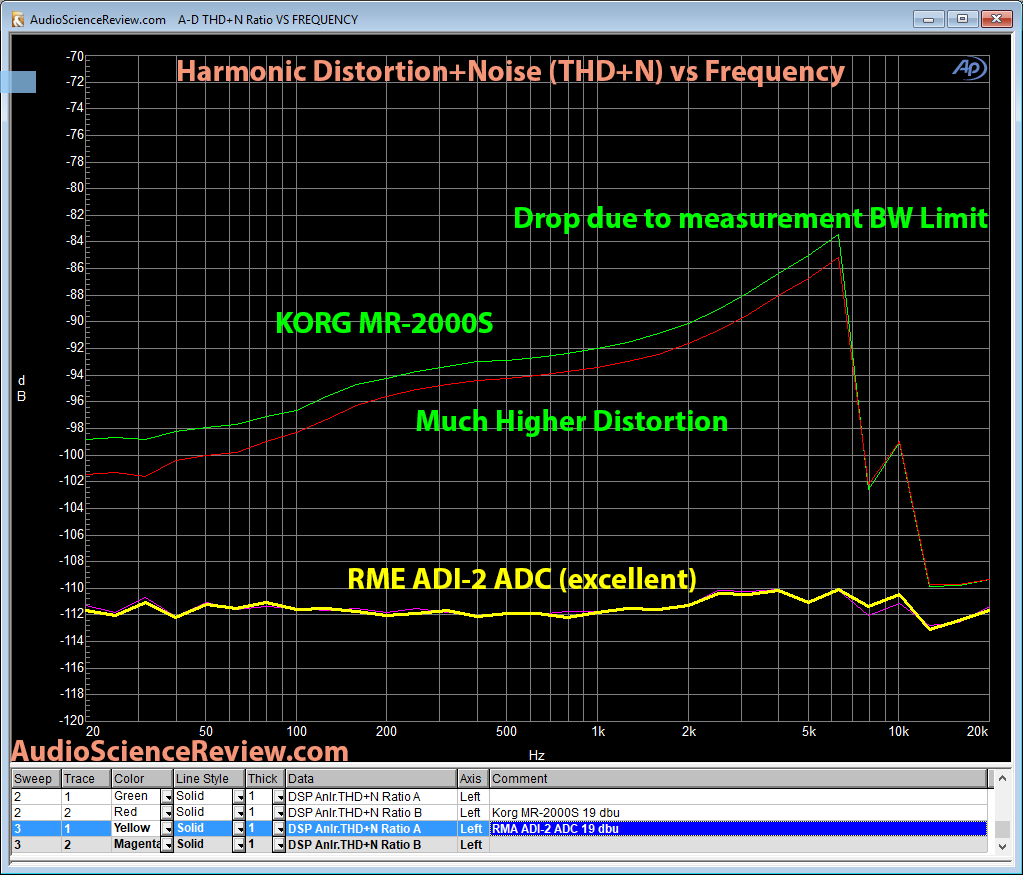
Task: Open Color dropdown for Red trace row
Action: coord(167,812)
